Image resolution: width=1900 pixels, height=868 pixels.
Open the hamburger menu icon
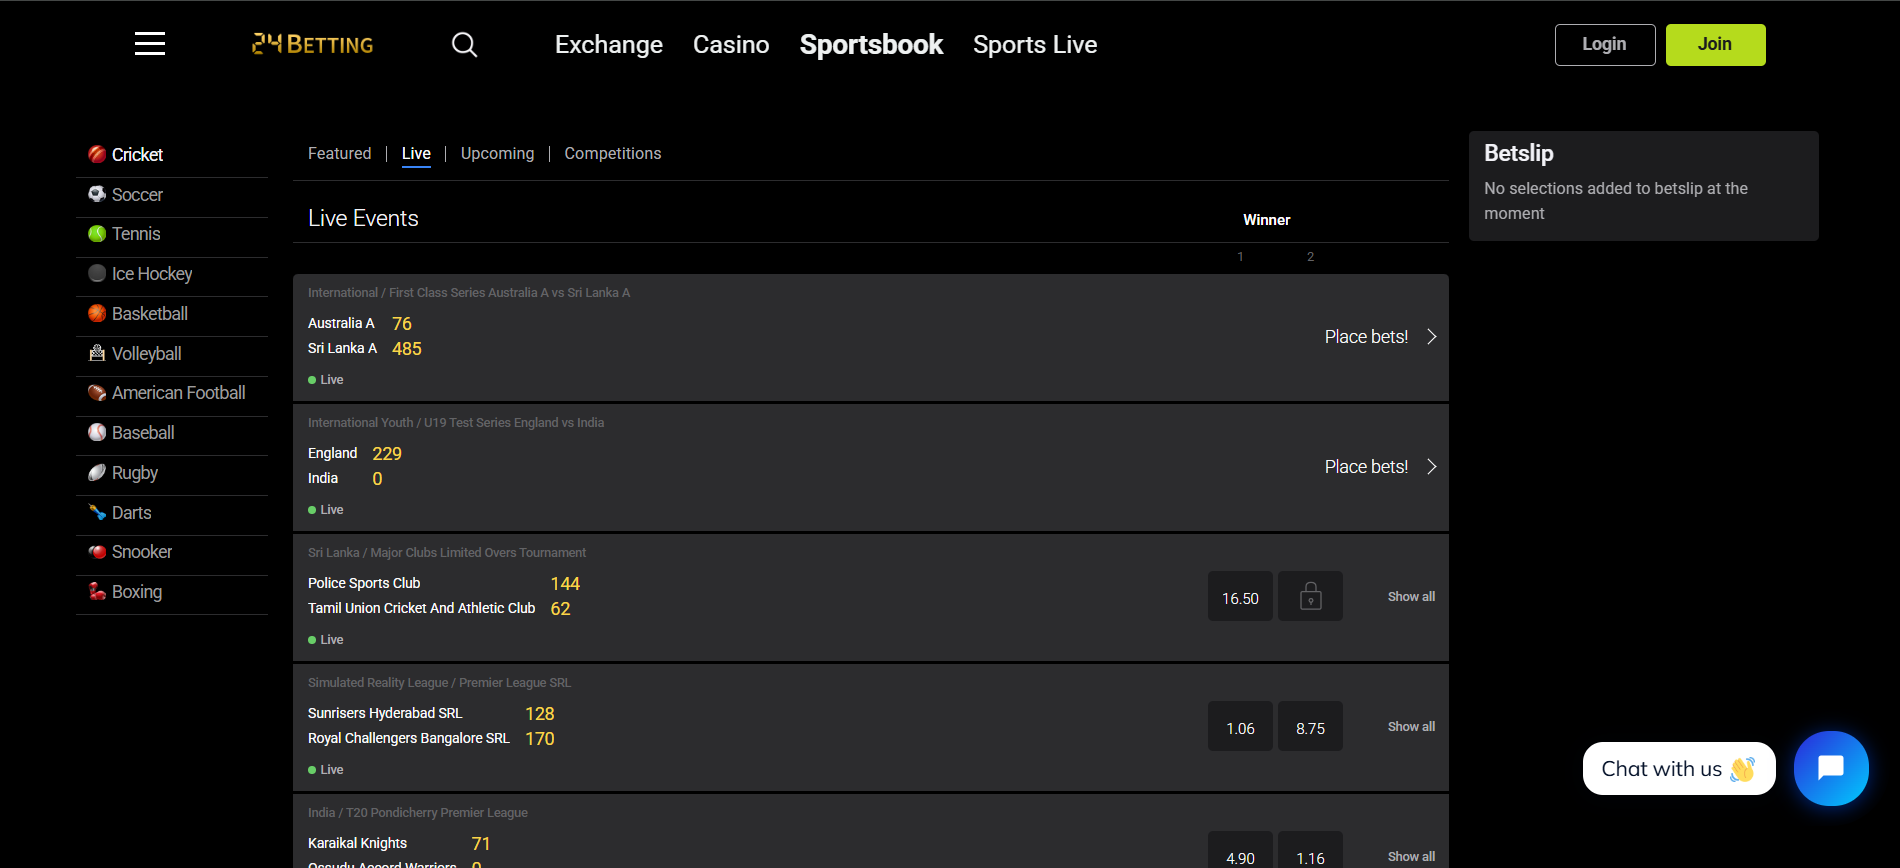click(150, 44)
